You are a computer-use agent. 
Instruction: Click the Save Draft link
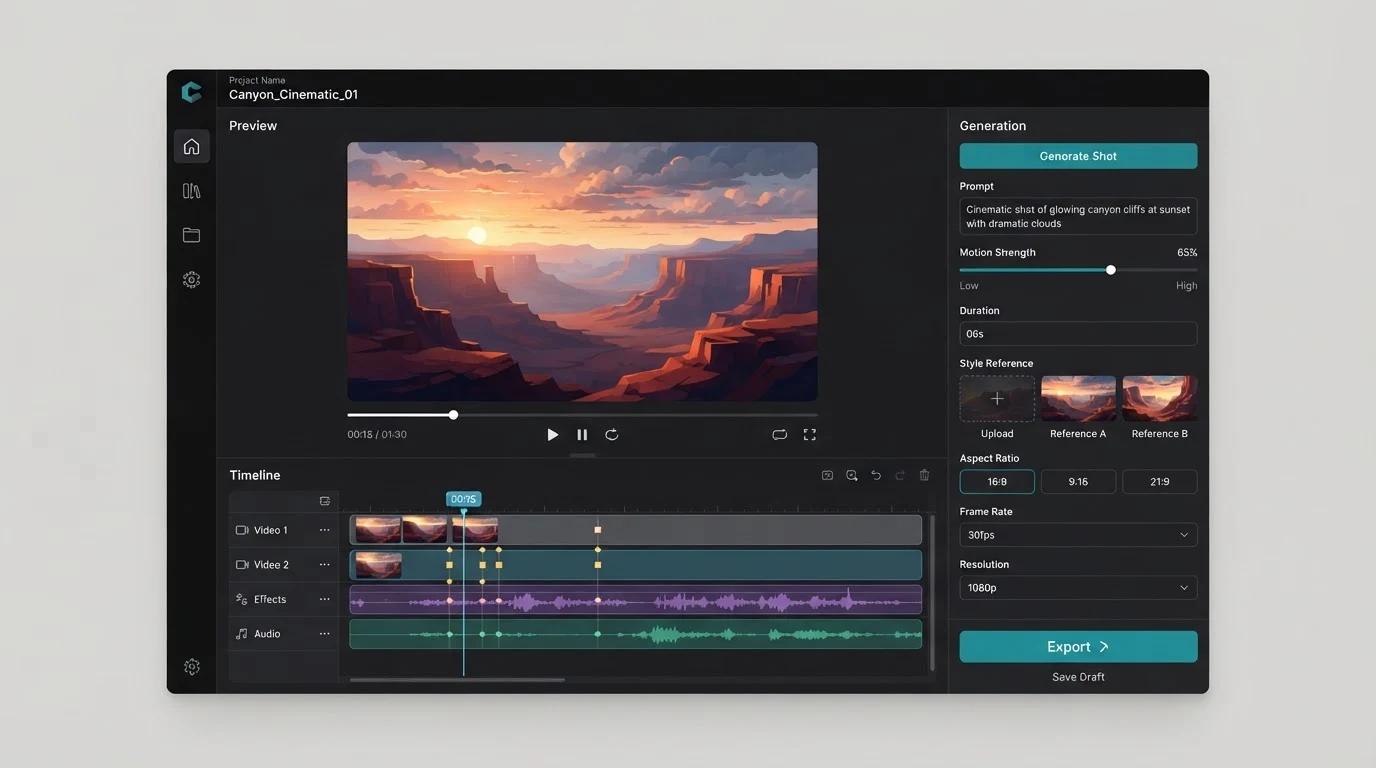coord(1078,677)
